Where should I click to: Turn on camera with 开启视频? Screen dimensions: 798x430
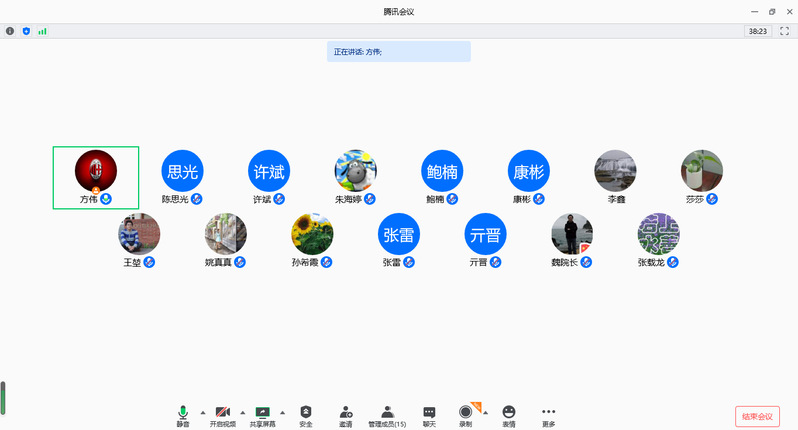[x=221, y=414]
